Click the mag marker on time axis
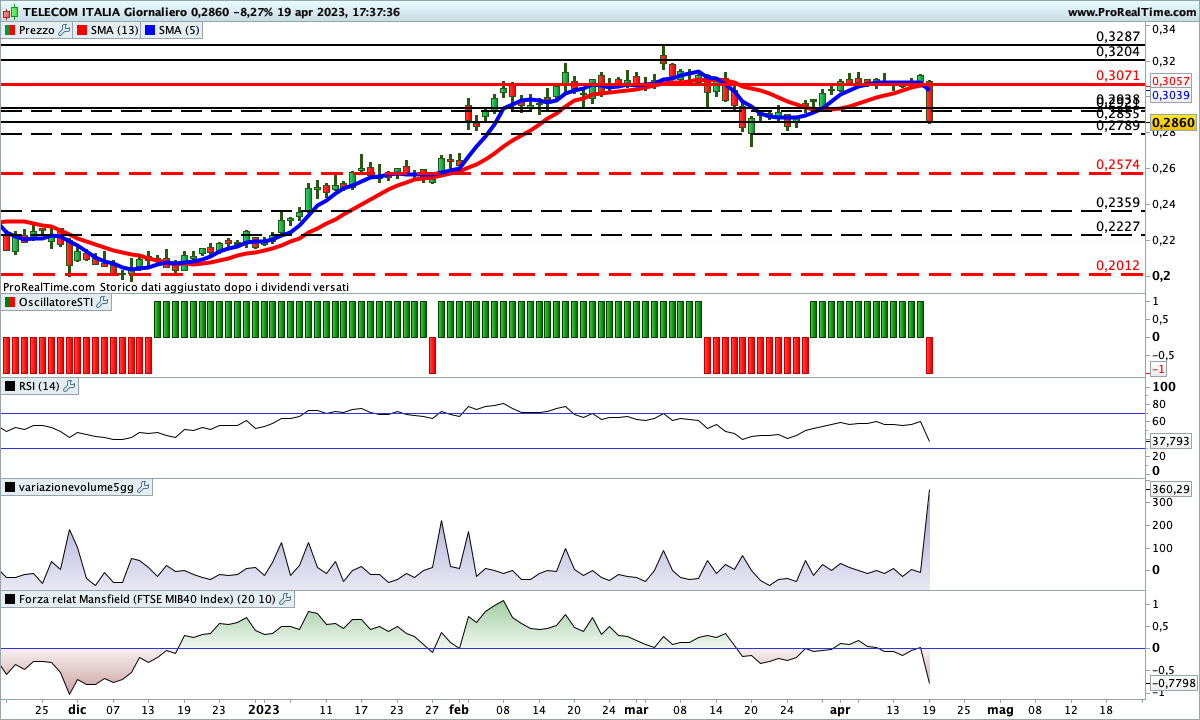The width and height of the screenshot is (1200, 720). coord(1001,709)
